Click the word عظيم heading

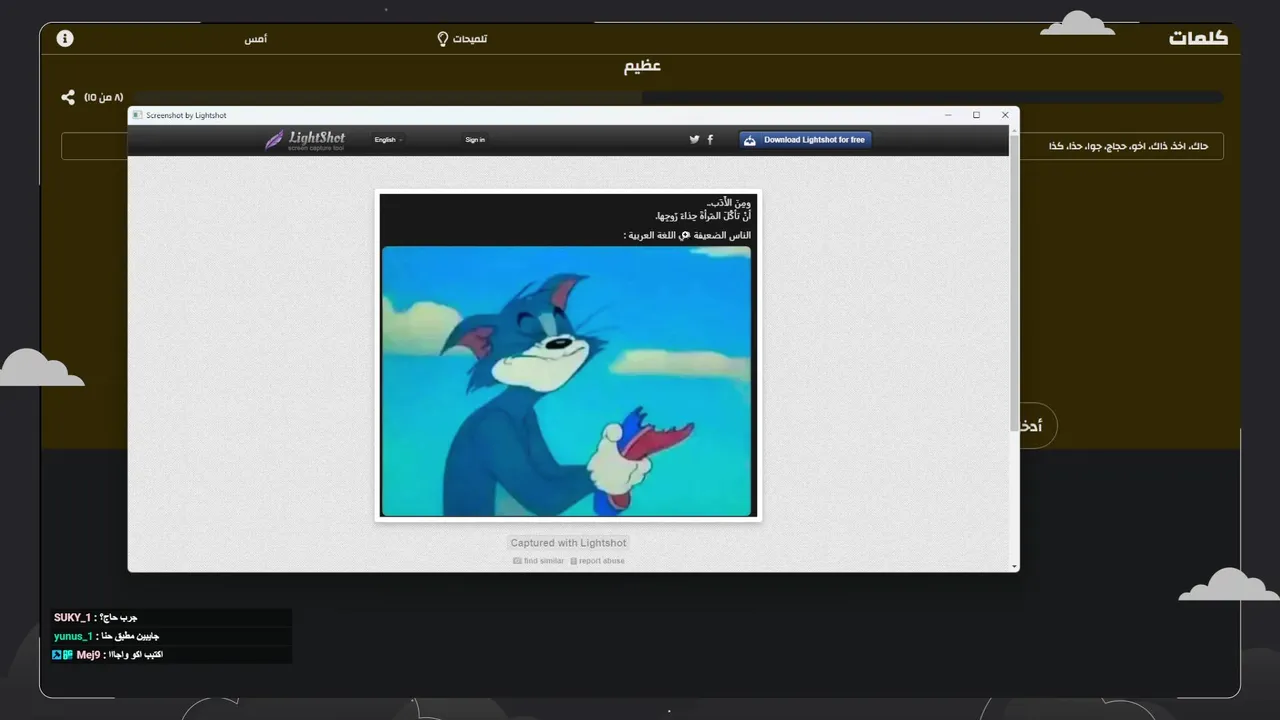click(x=642, y=67)
